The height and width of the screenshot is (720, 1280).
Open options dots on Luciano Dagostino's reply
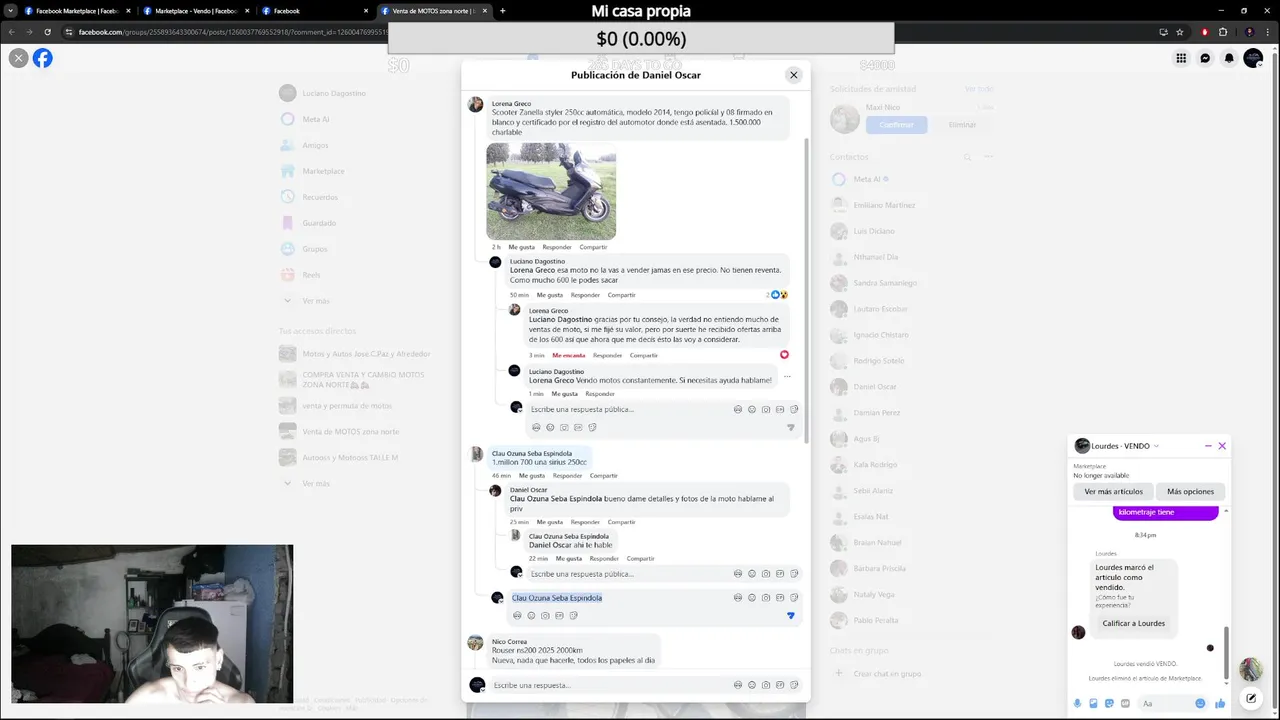click(787, 377)
